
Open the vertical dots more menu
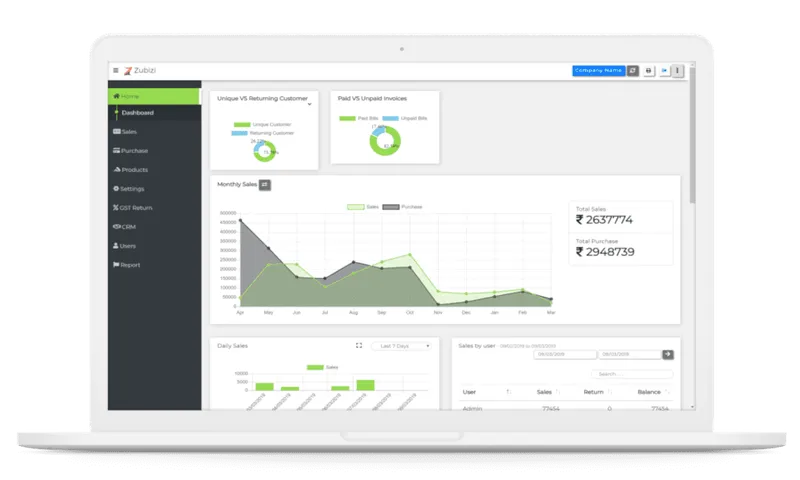click(x=678, y=70)
